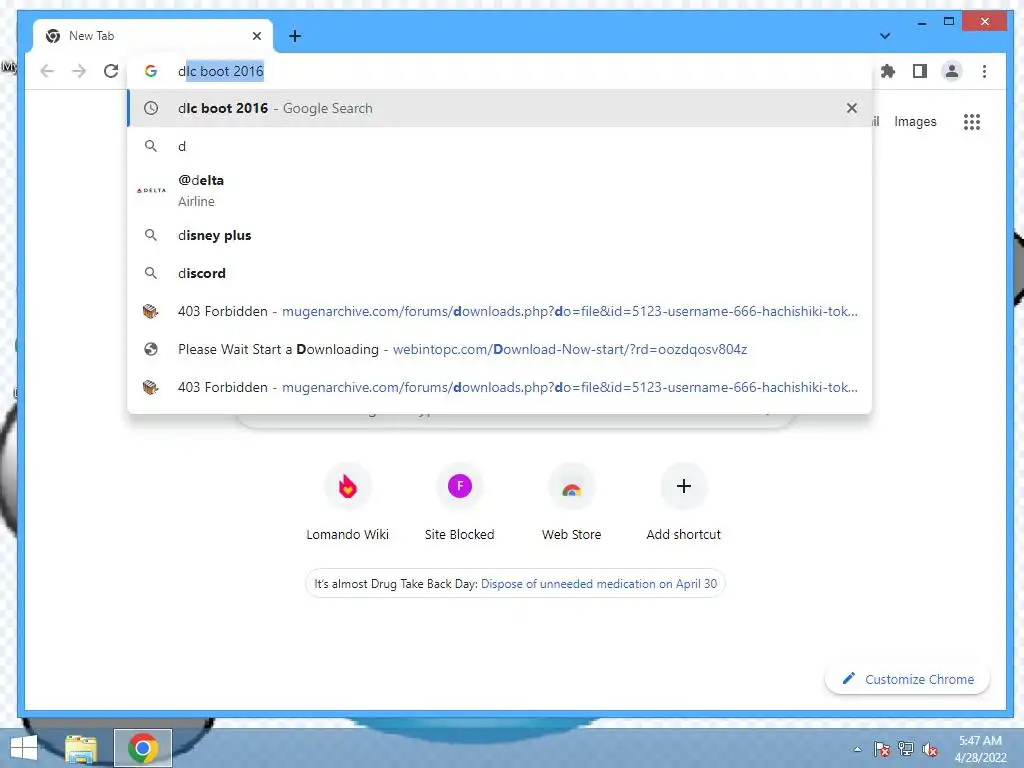Remove the dlc boot 2016 suggestion

point(852,108)
